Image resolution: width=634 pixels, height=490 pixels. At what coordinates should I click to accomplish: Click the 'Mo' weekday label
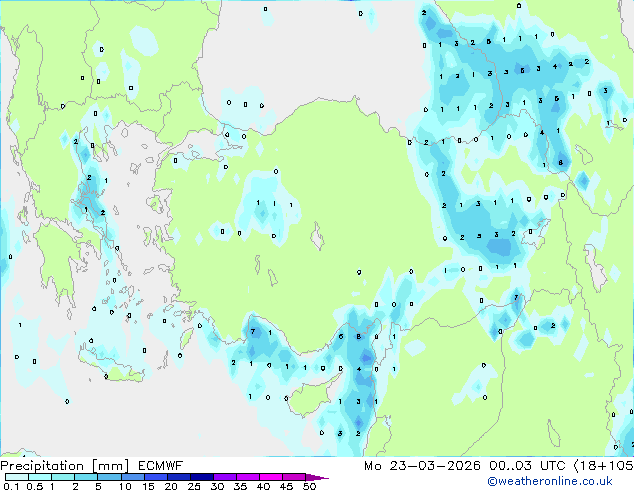pos(372,466)
